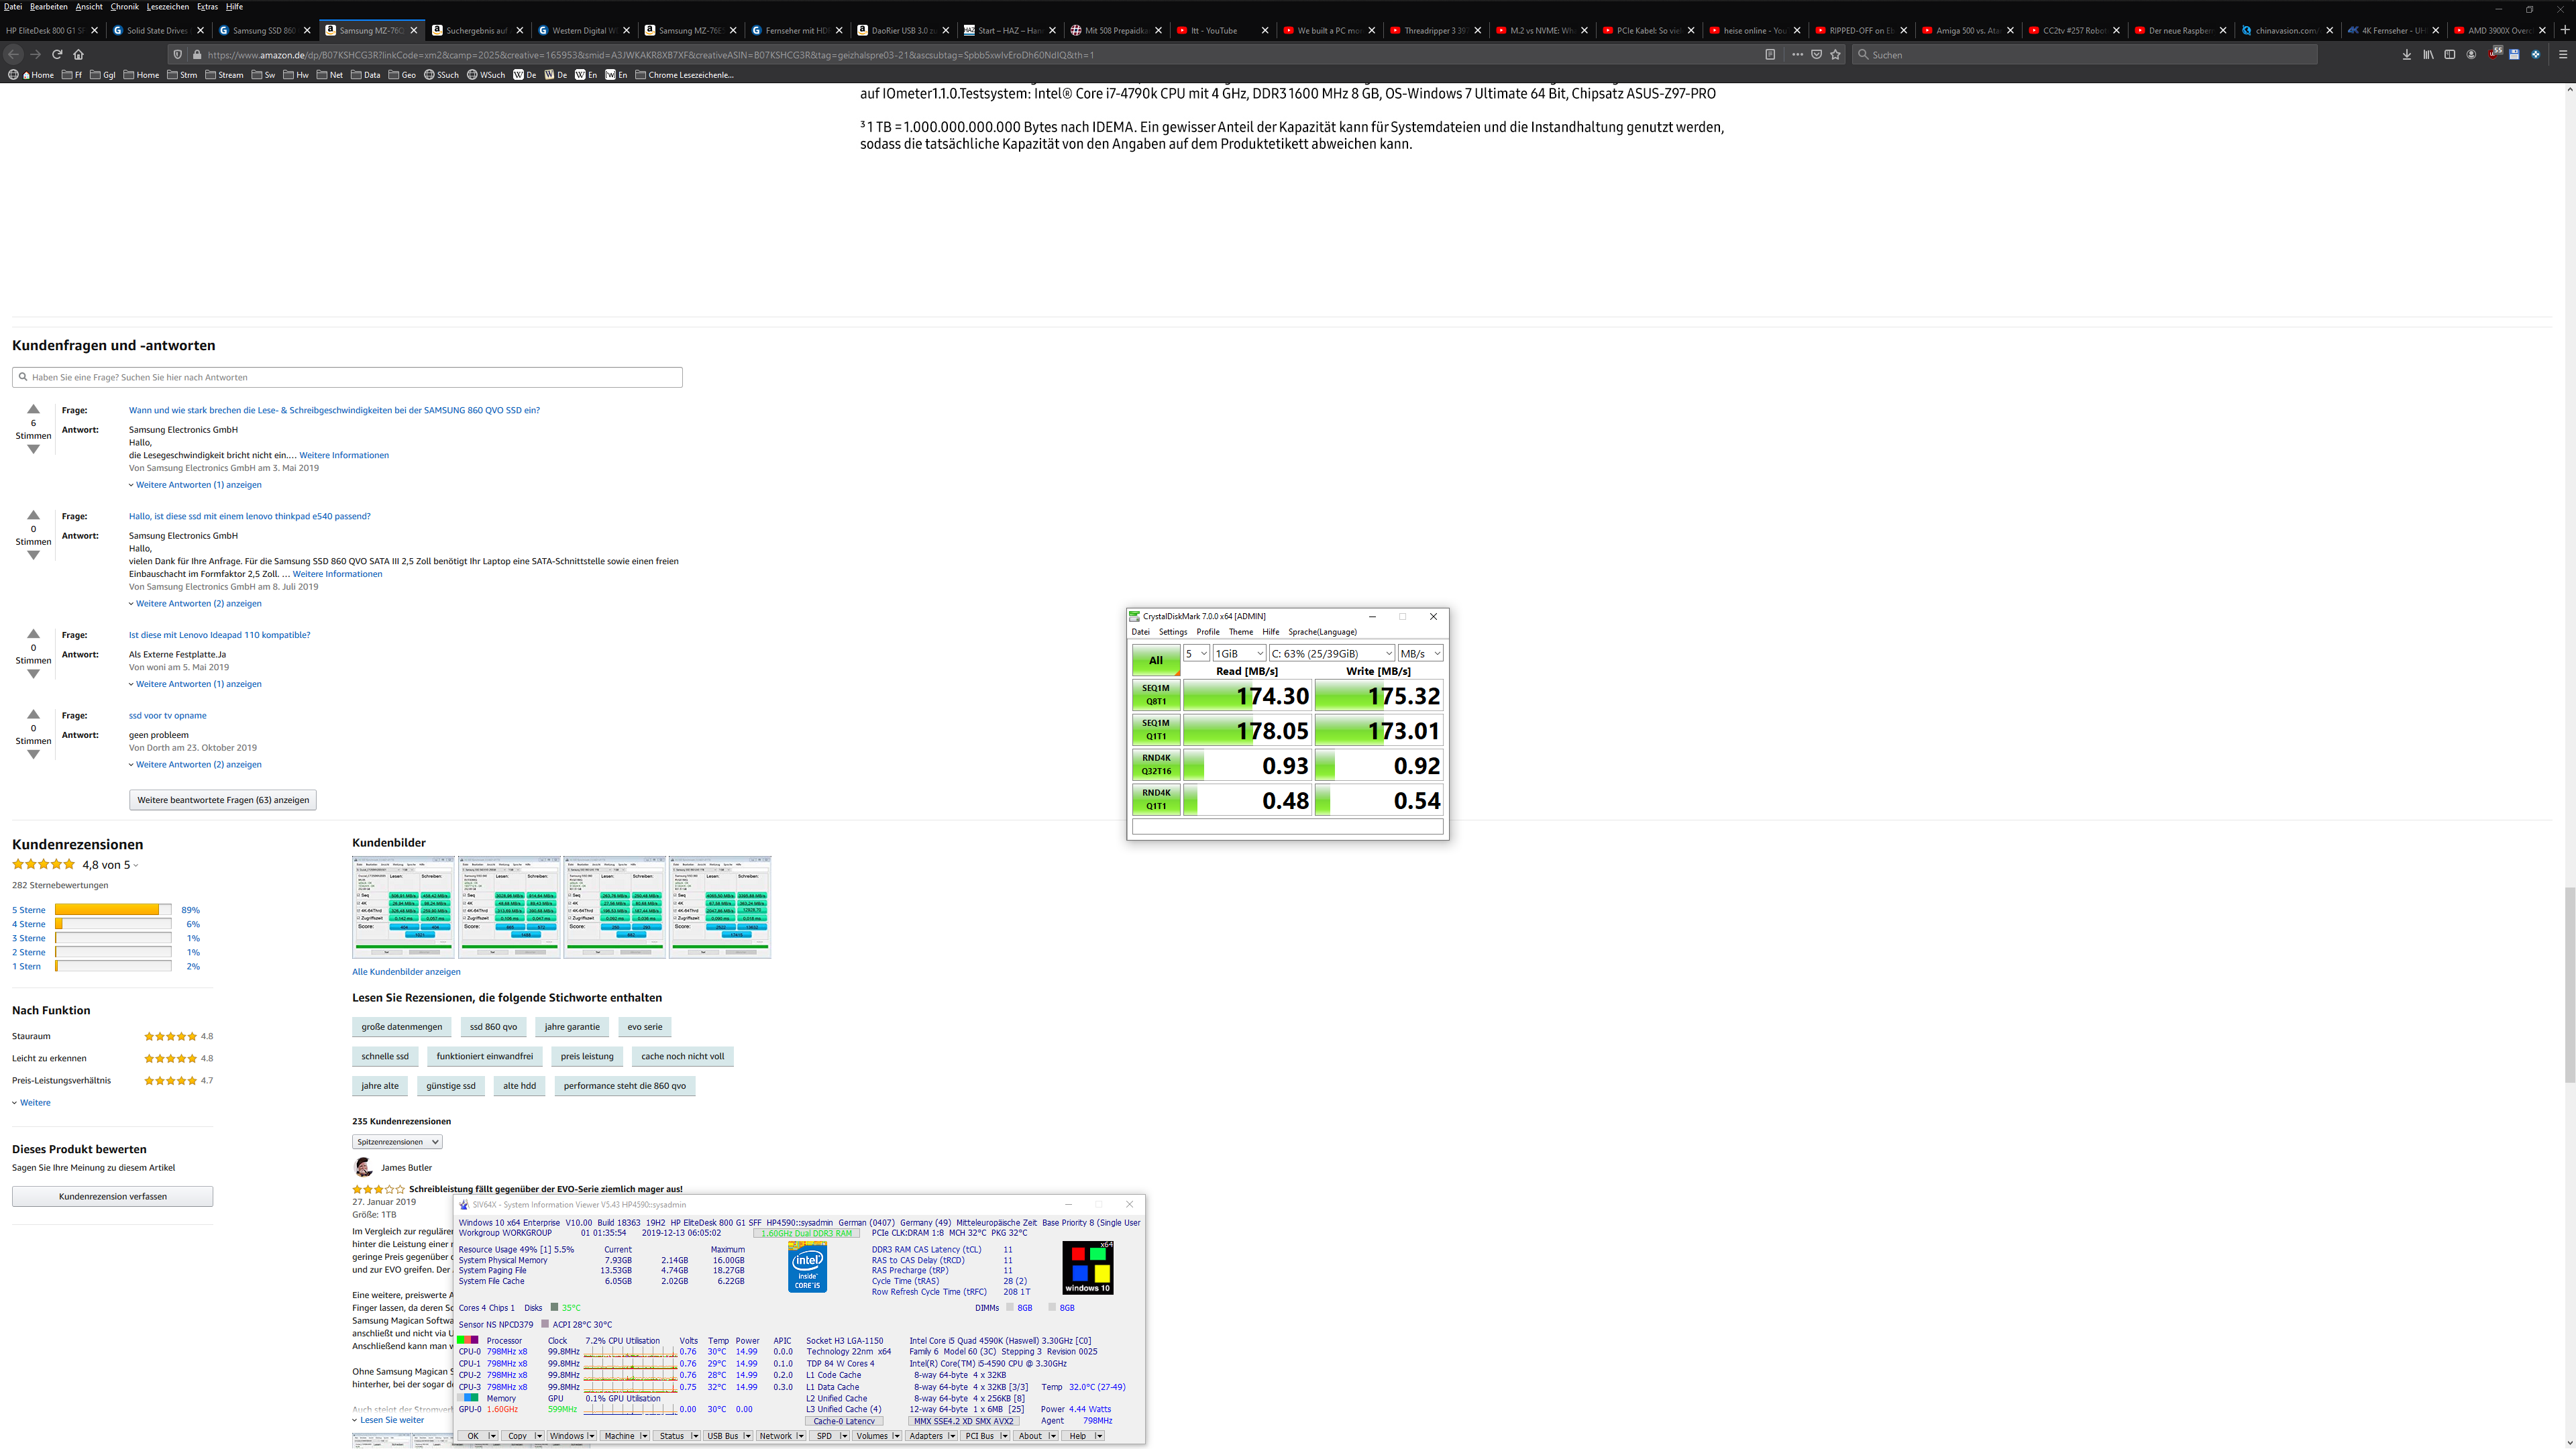Filter reviews by '5 Sterne' link

point(29,910)
